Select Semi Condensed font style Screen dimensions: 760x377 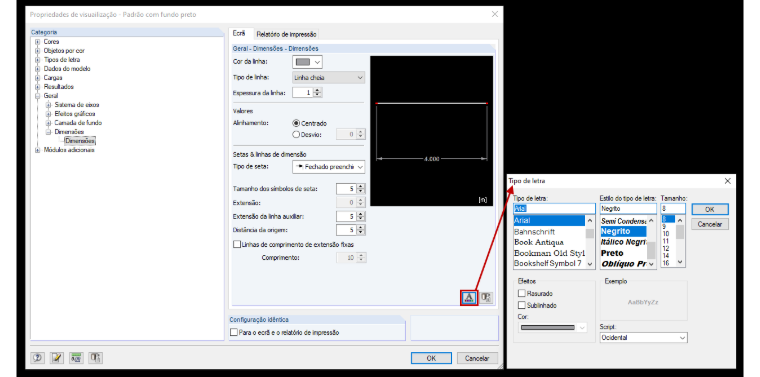[x=623, y=220]
